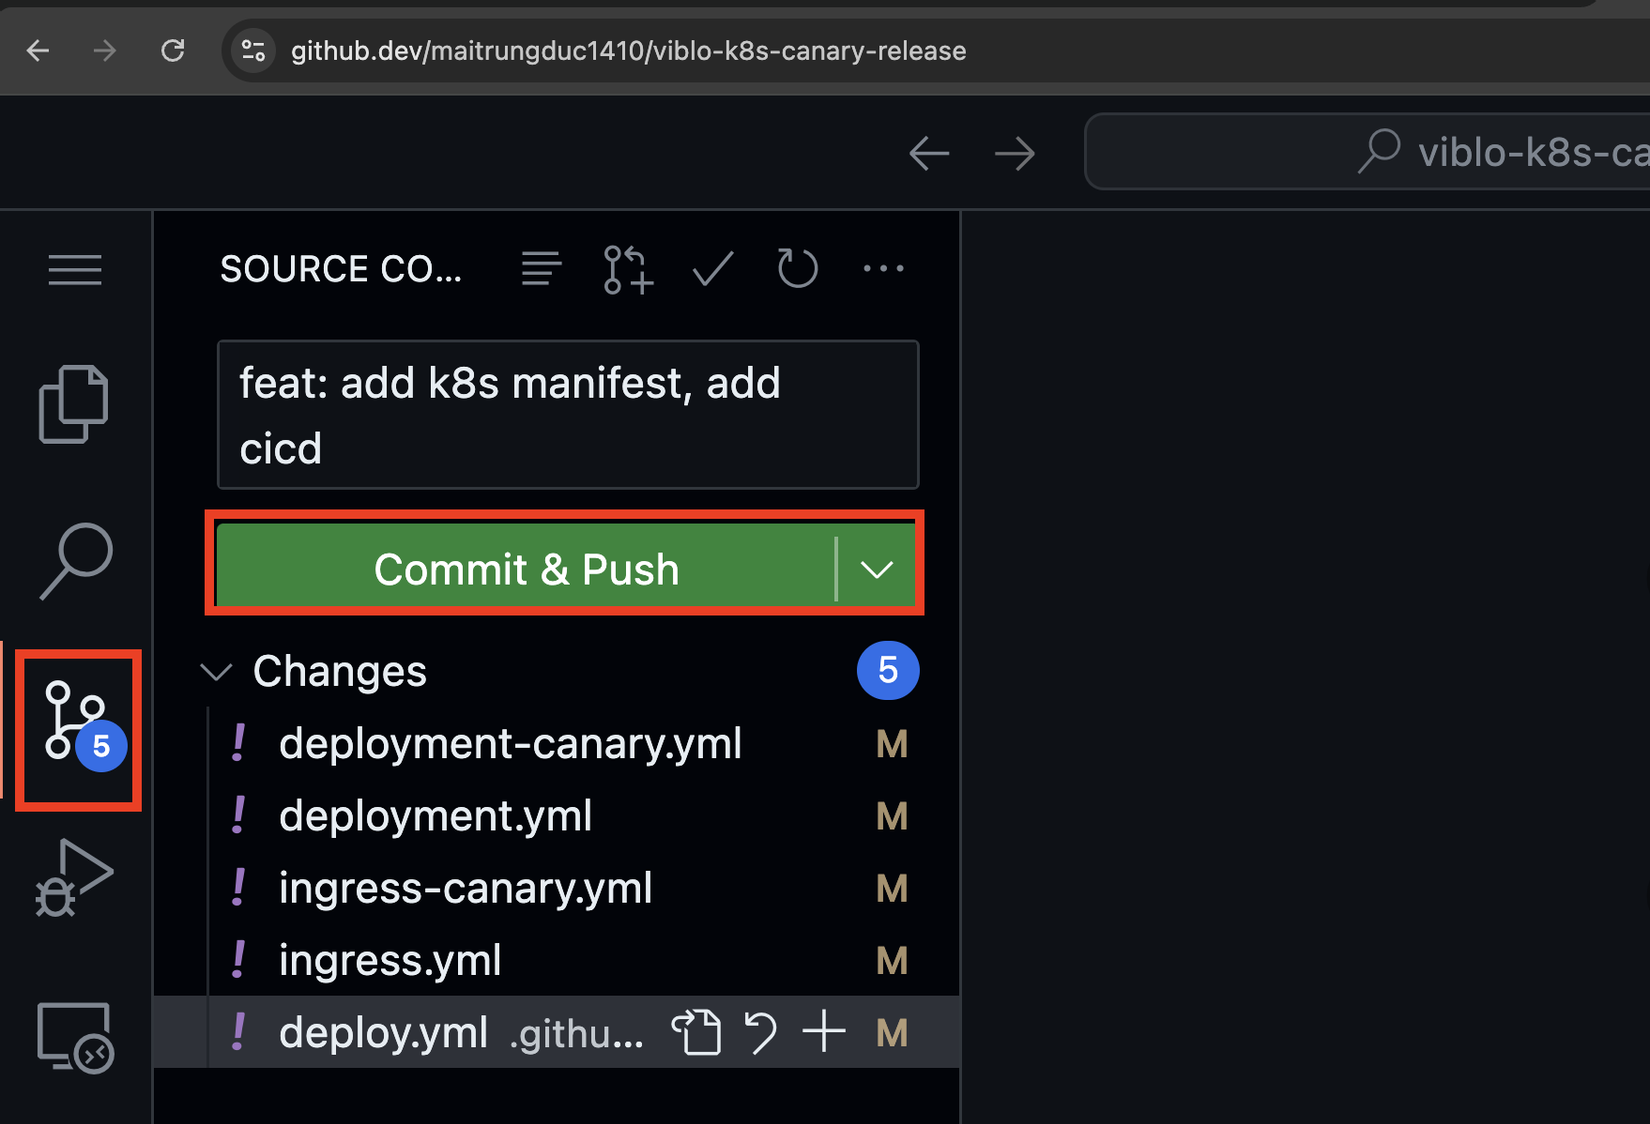Viewport: 1650px width, 1124px height.
Task: Open the Search view in activity bar
Action: 75,561
